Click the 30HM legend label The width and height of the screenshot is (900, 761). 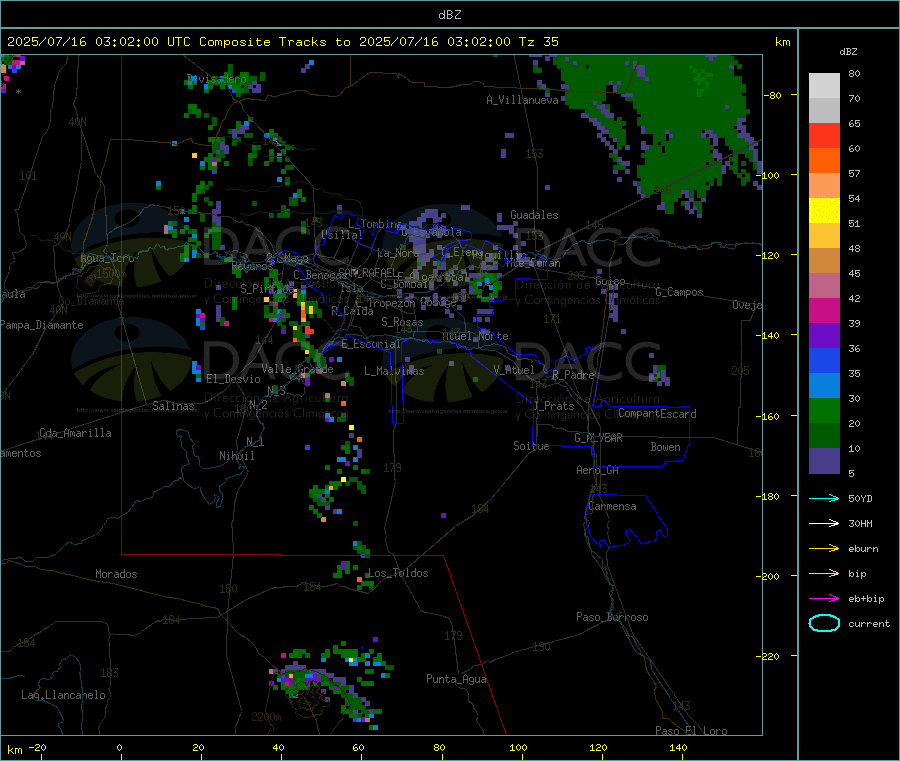[860, 523]
